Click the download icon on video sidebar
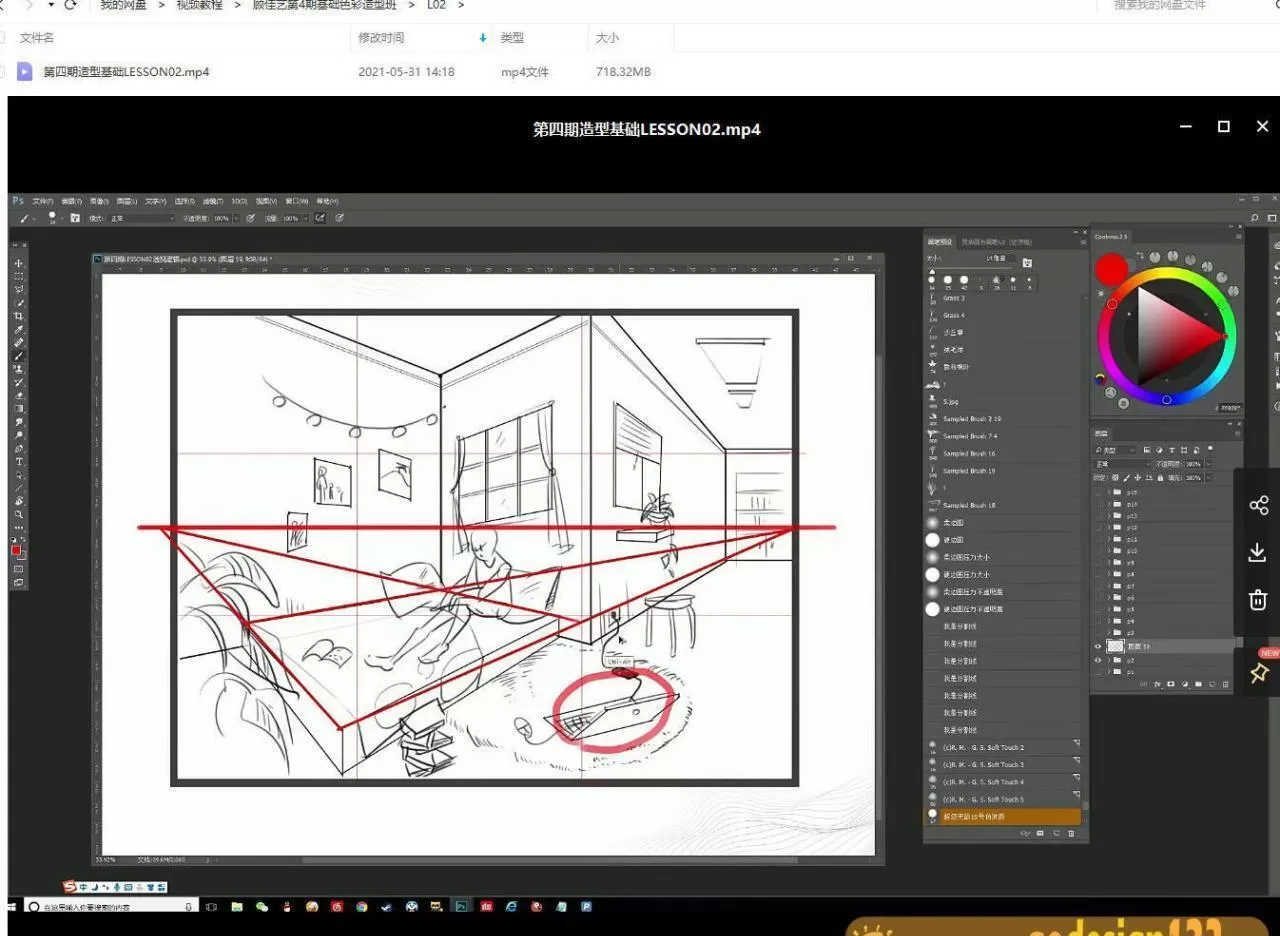 pos(1258,552)
